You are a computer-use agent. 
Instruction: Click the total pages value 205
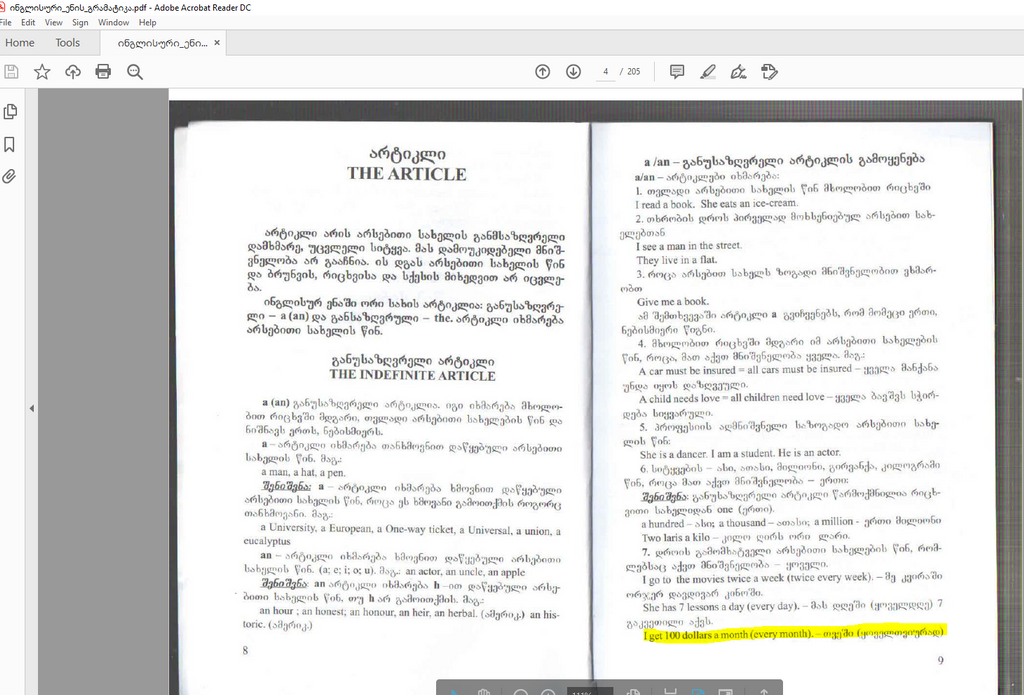coord(633,72)
